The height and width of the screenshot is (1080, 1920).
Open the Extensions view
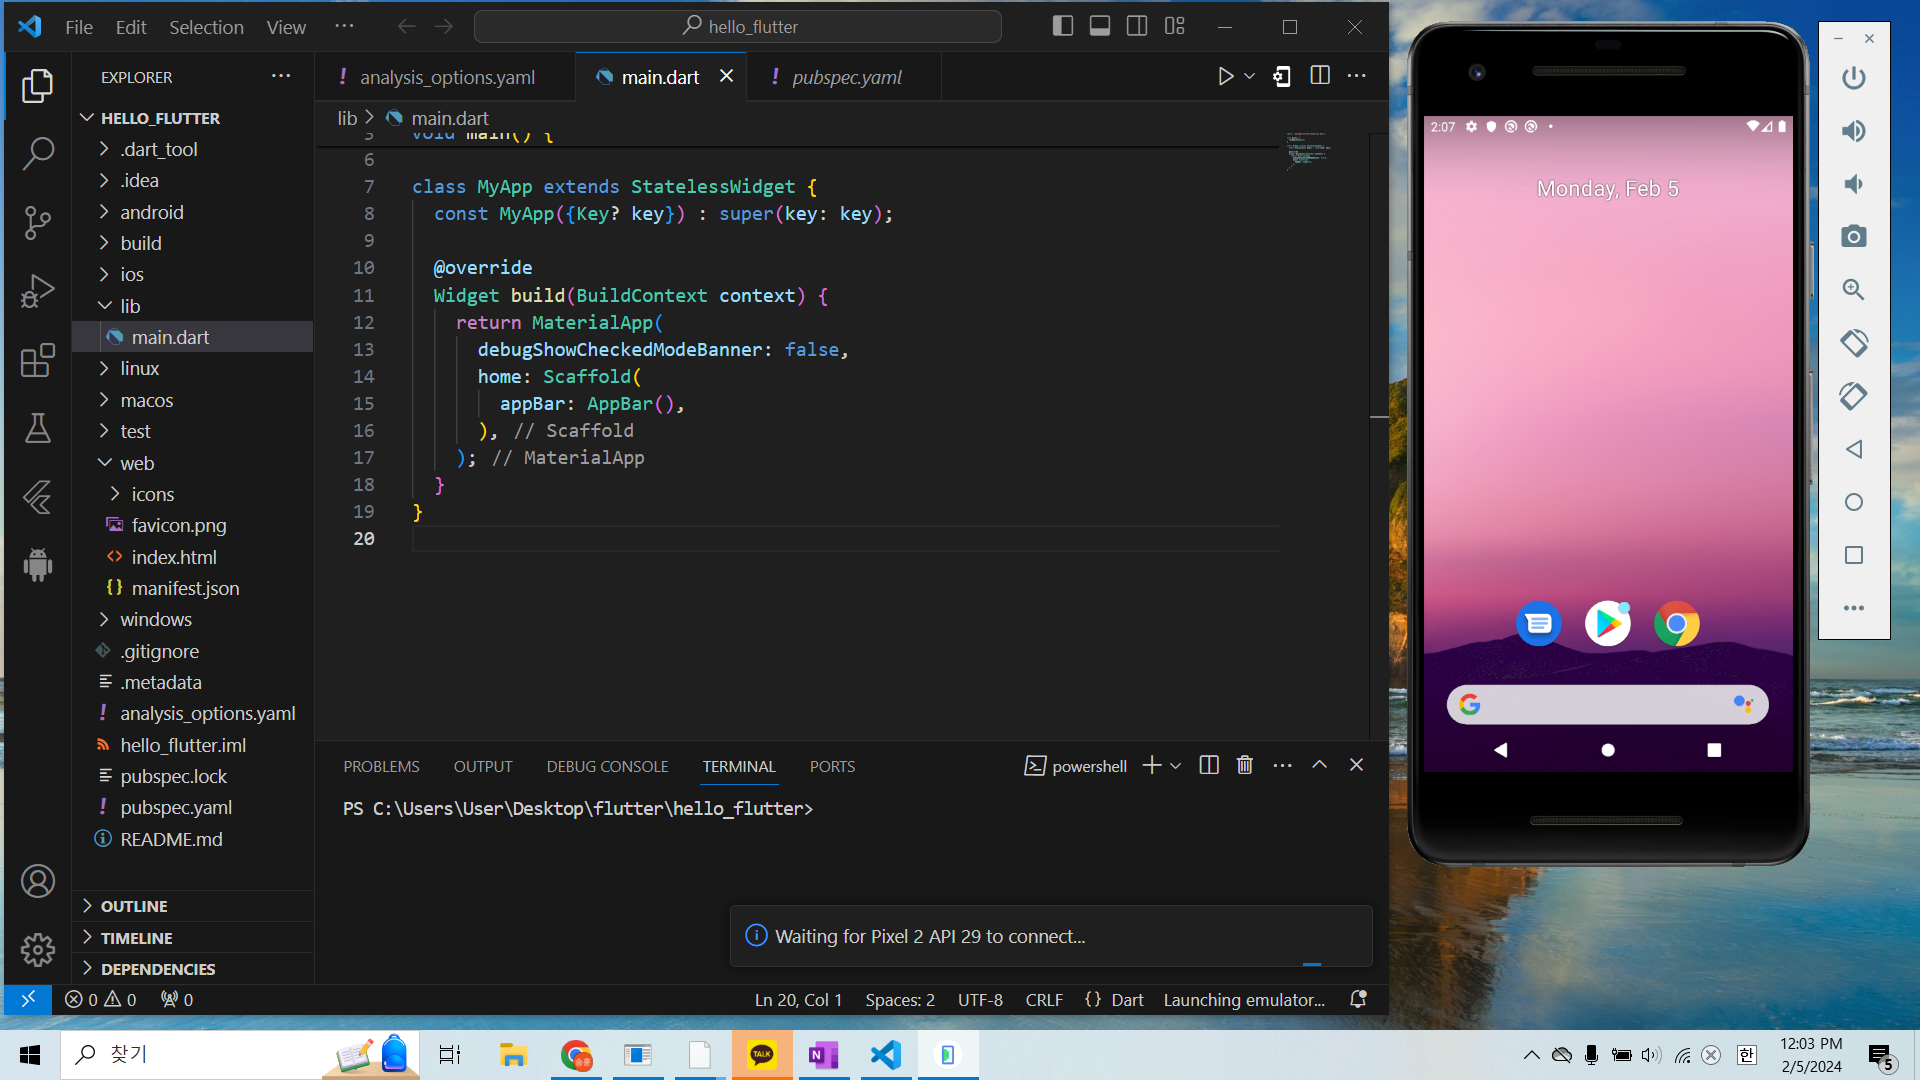point(38,360)
